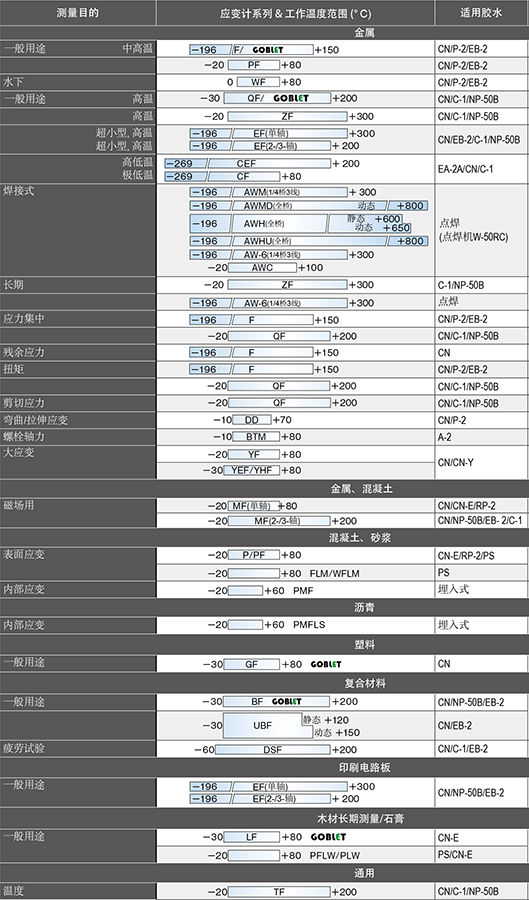Click the FLM/WFLM series label
Screen dimensions: 529x900
pos(334,573)
